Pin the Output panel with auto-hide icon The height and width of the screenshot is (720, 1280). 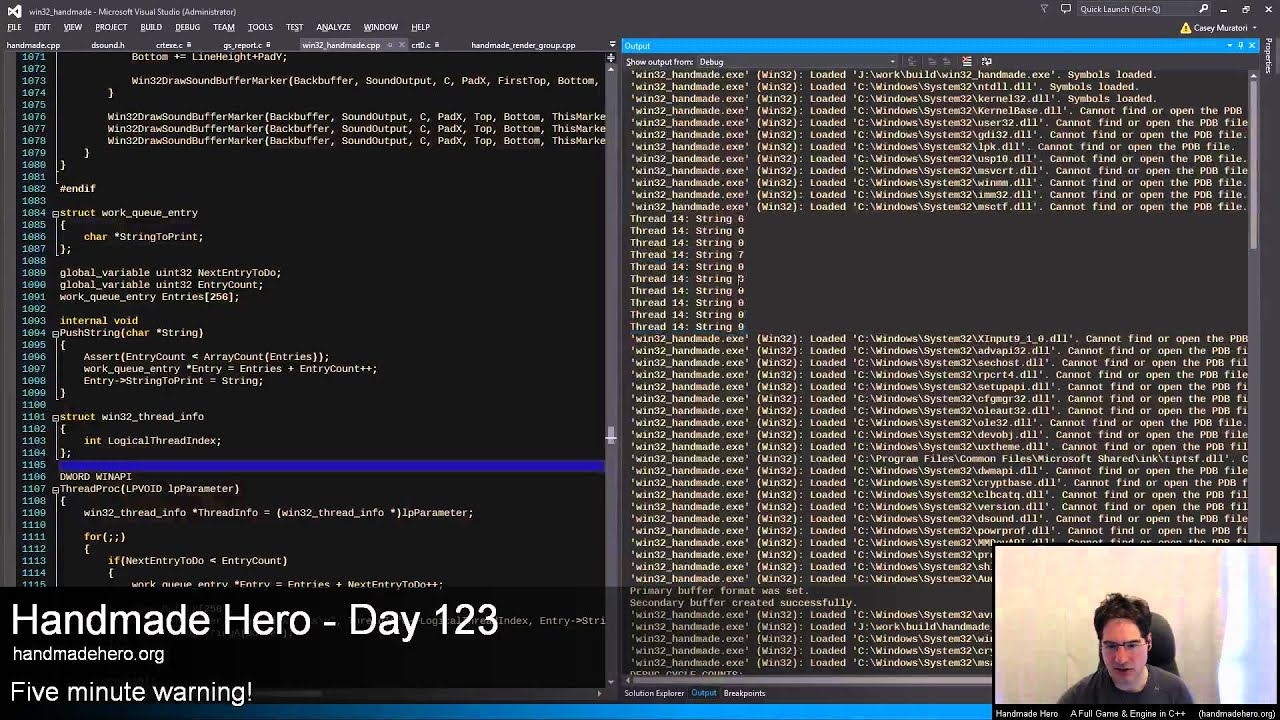click(1240, 46)
